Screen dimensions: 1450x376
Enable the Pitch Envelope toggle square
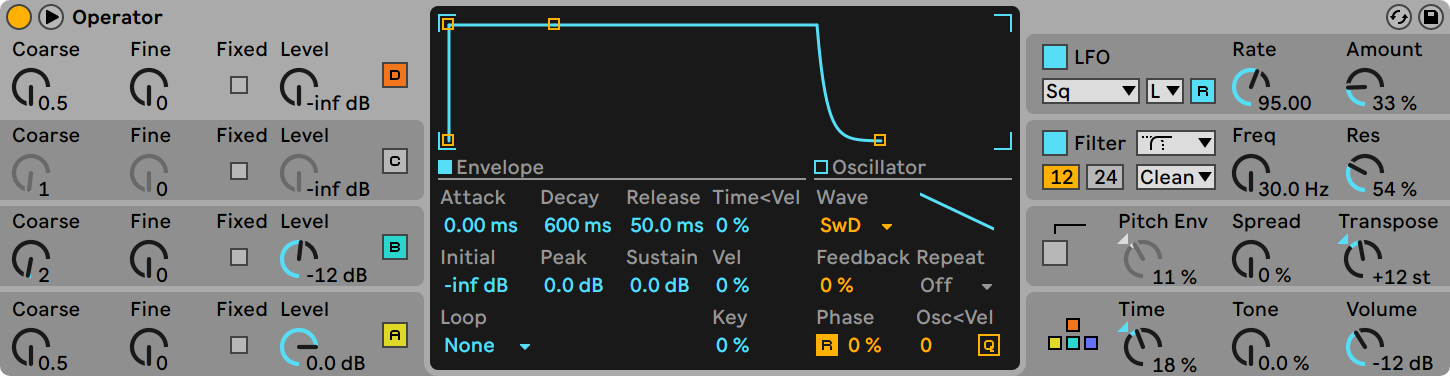pos(1055,253)
